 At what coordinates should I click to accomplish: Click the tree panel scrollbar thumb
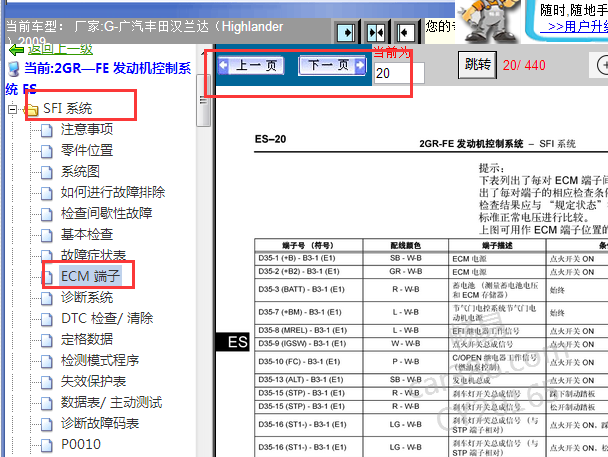click(x=203, y=100)
